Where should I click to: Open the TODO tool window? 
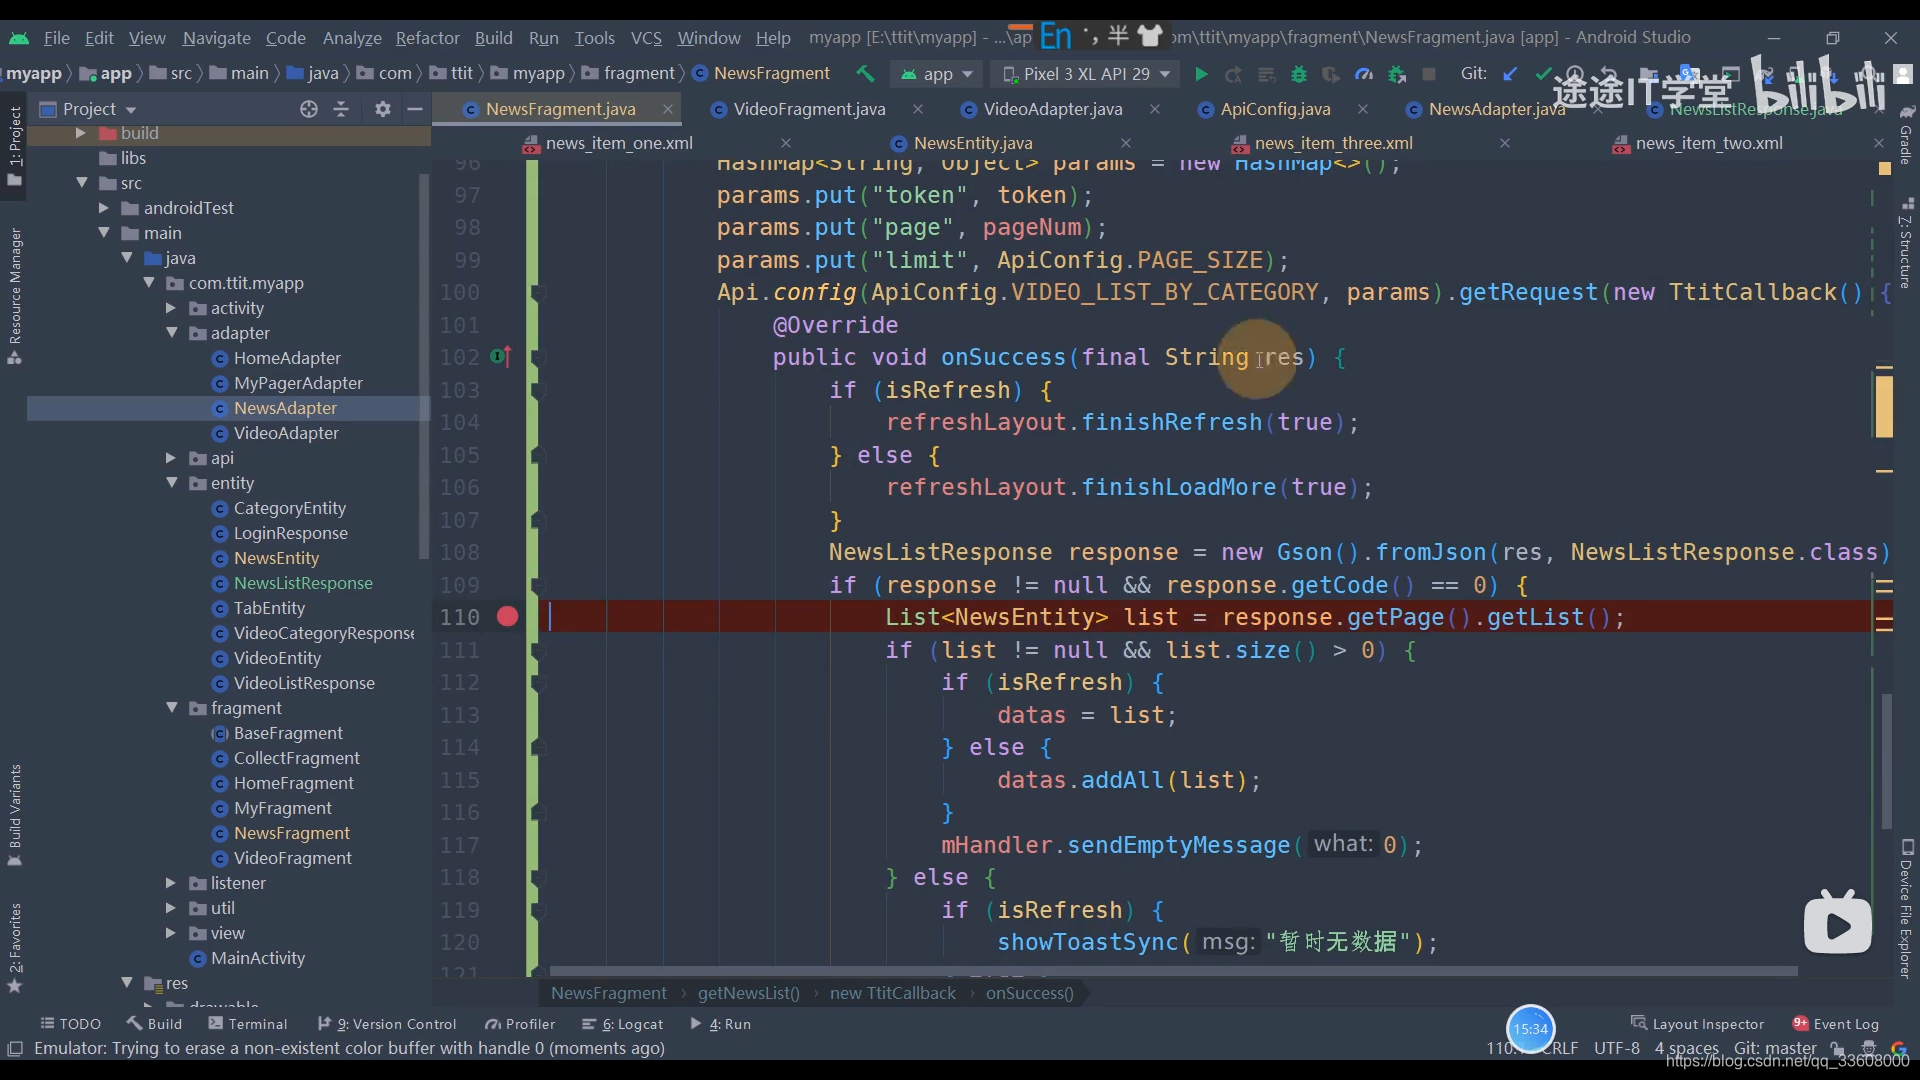point(71,1024)
